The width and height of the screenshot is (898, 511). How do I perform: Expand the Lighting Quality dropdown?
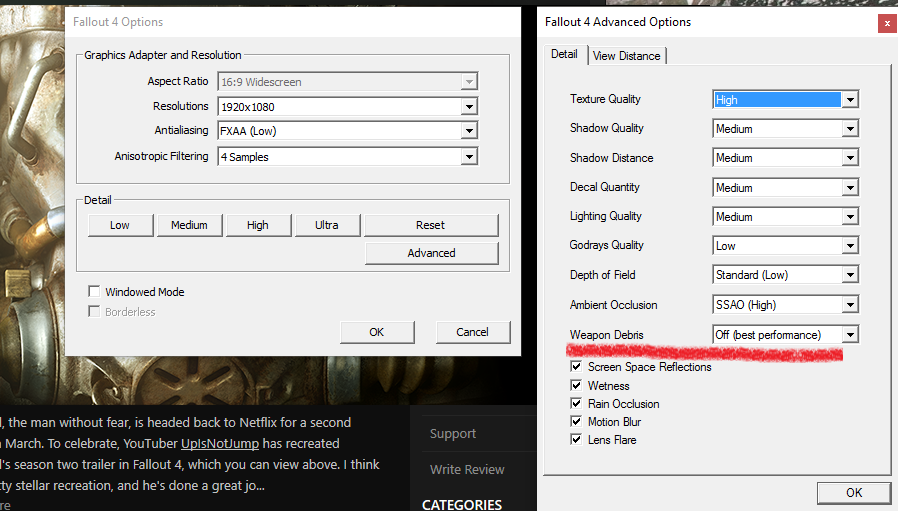tap(785, 217)
